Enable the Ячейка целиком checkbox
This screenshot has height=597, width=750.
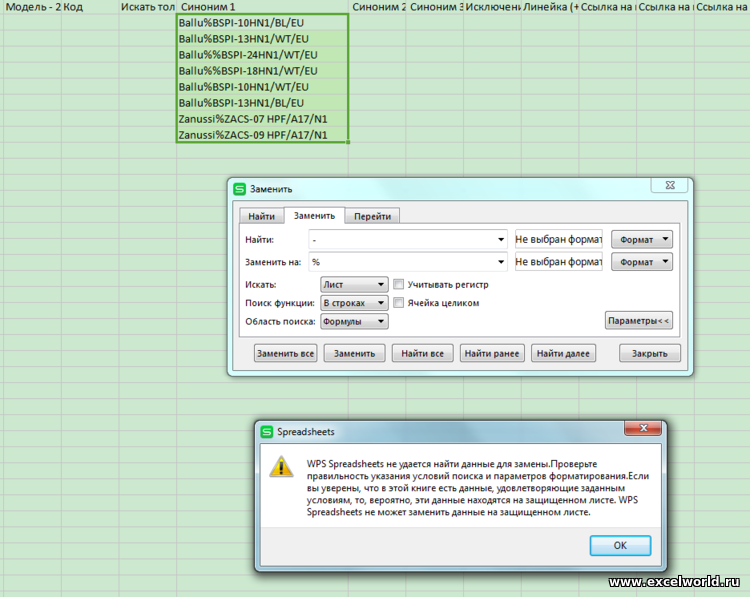pyautogui.click(x=398, y=303)
